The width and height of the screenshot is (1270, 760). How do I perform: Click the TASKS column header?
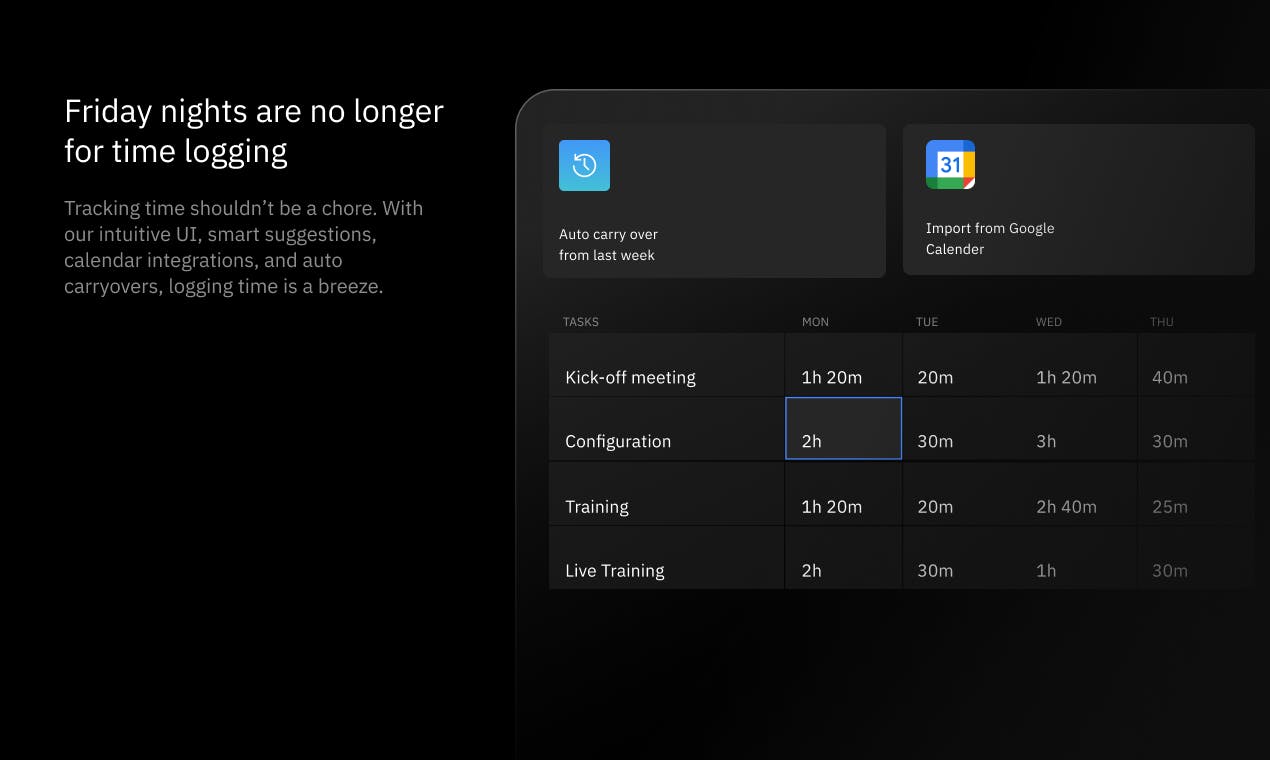click(581, 322)
